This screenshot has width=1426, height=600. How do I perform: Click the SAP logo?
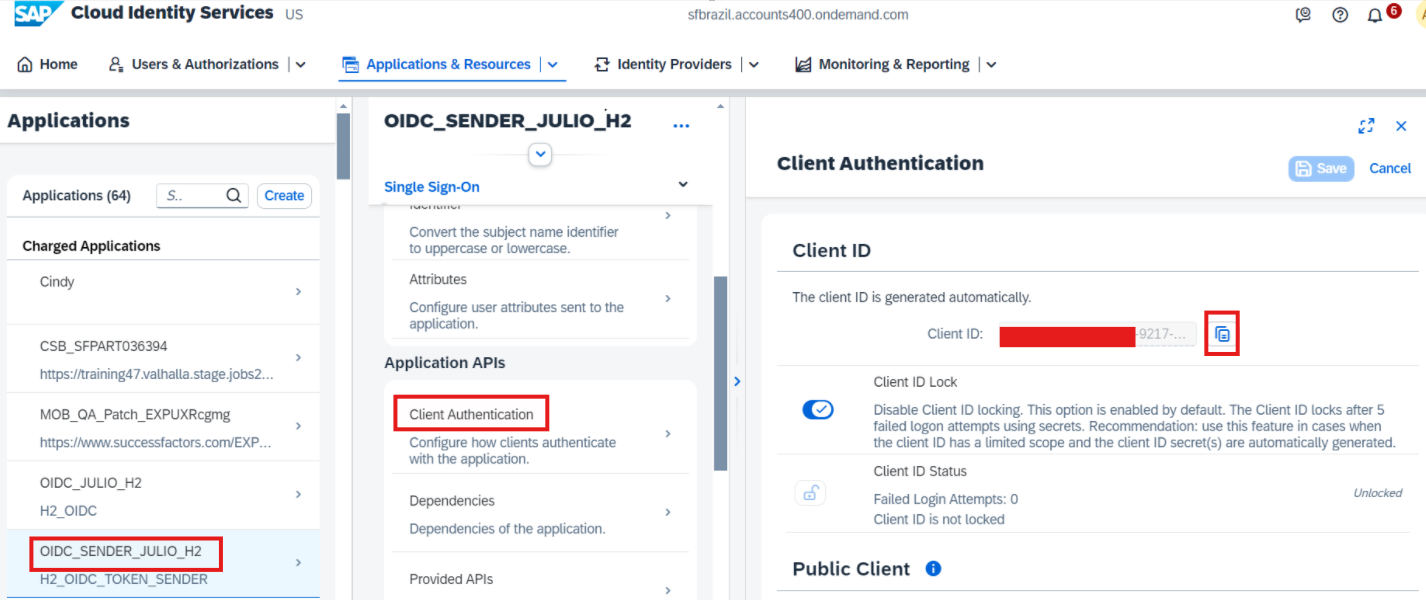pyautogui.click(x=40, y=14)
